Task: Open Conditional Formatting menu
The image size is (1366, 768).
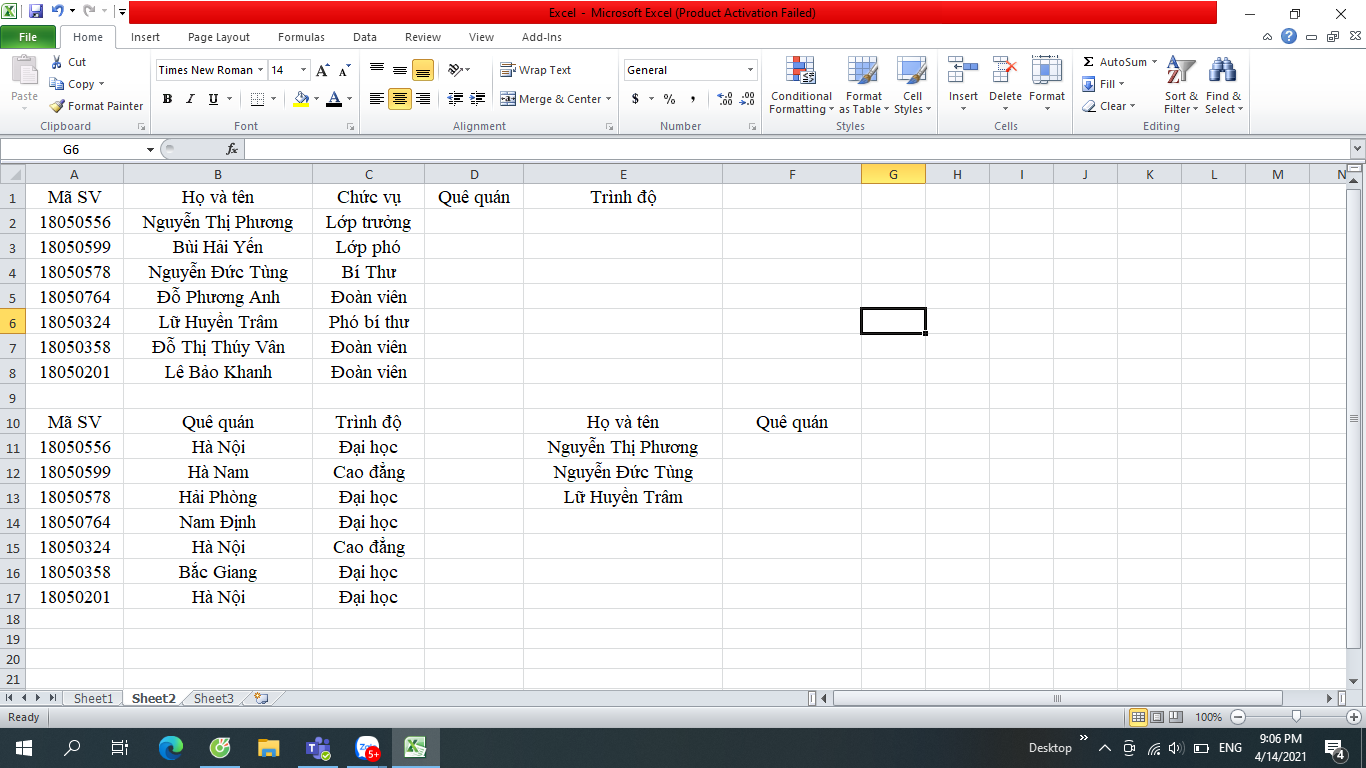Action: [801, 86]
